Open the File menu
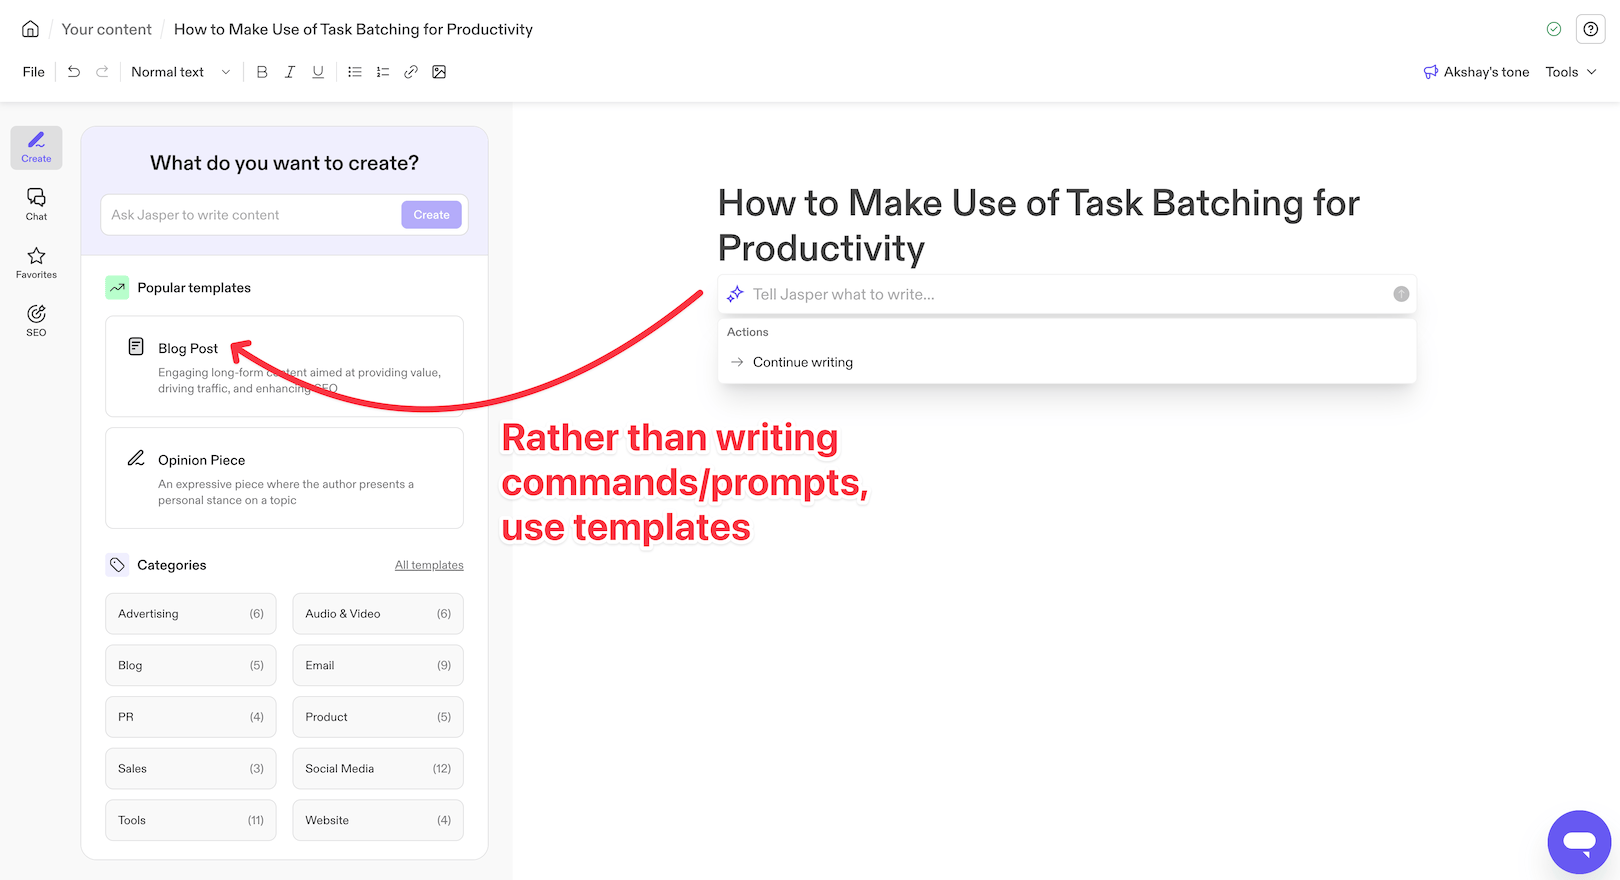The height and width of the screenshot is (880, 1620). click(x=34, y=72)
